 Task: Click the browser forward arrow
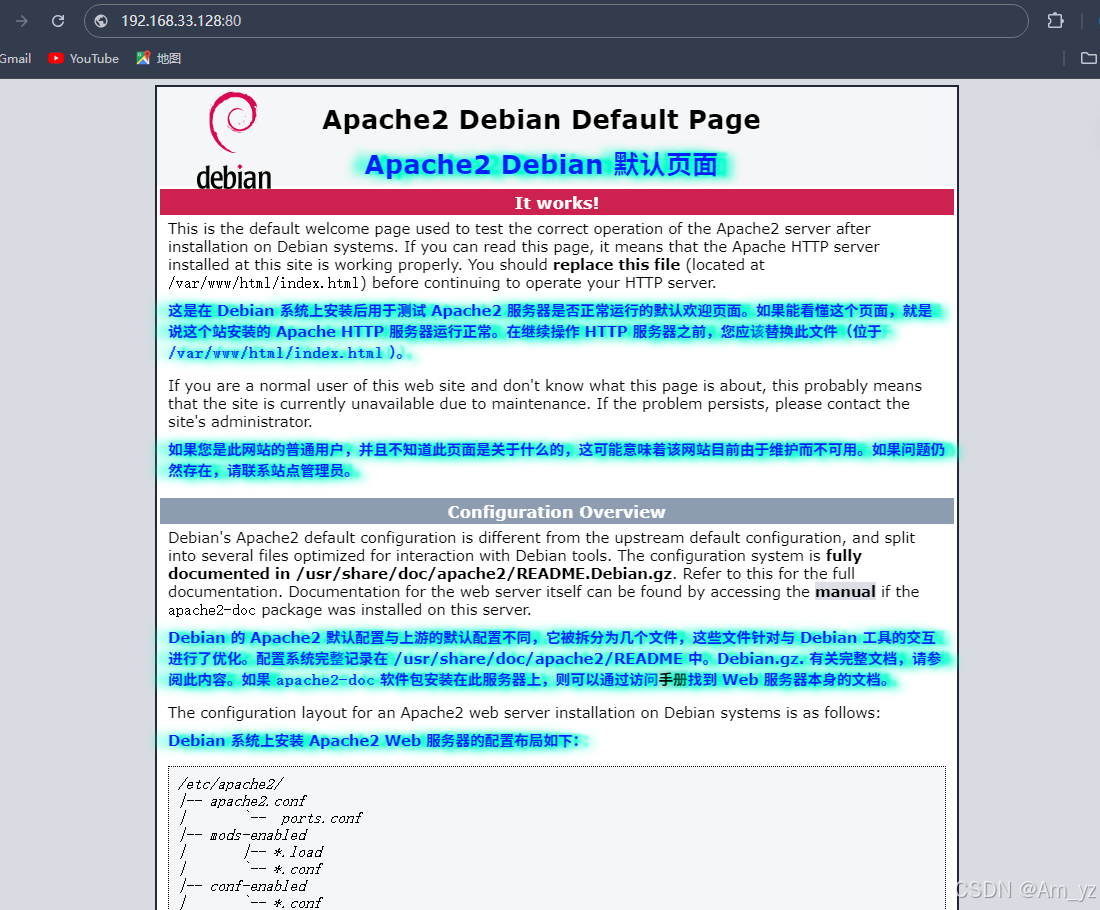[22, 21]
